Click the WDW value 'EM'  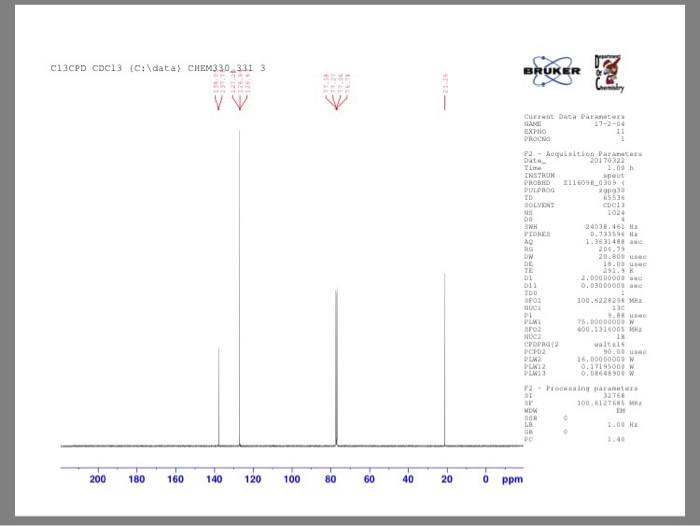[621, 410]
